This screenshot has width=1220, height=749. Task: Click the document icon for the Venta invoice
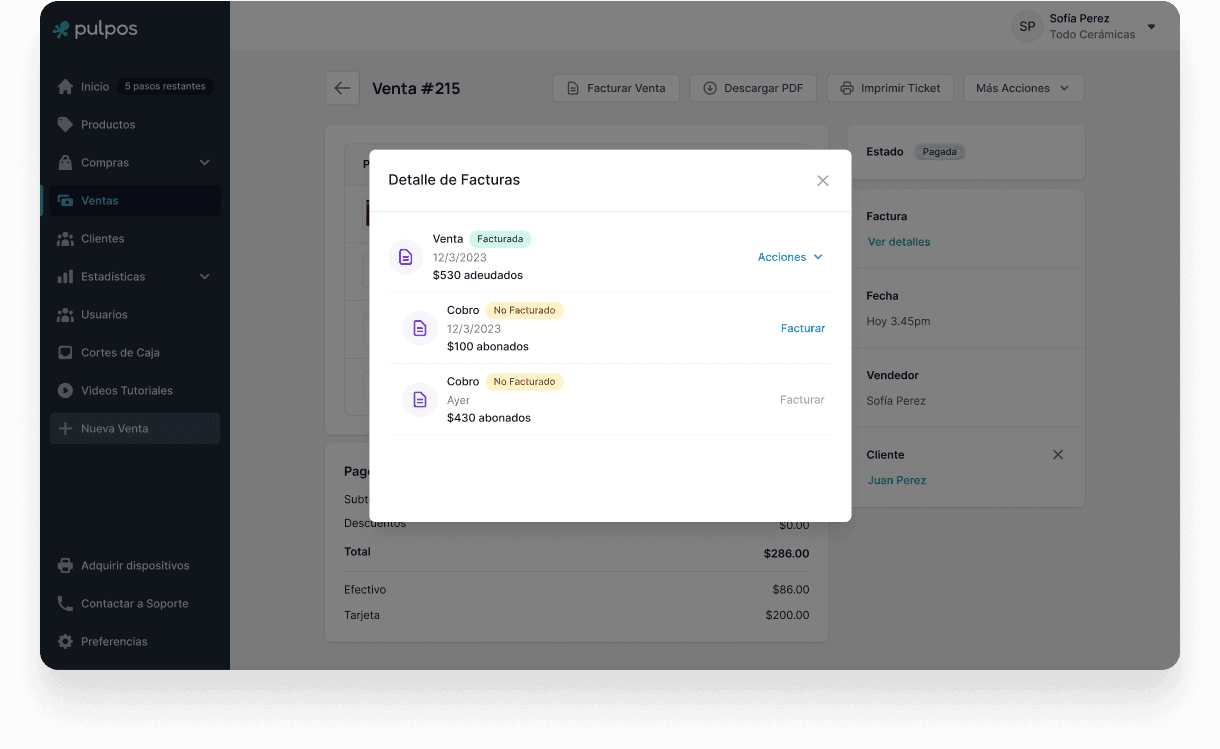405,257
